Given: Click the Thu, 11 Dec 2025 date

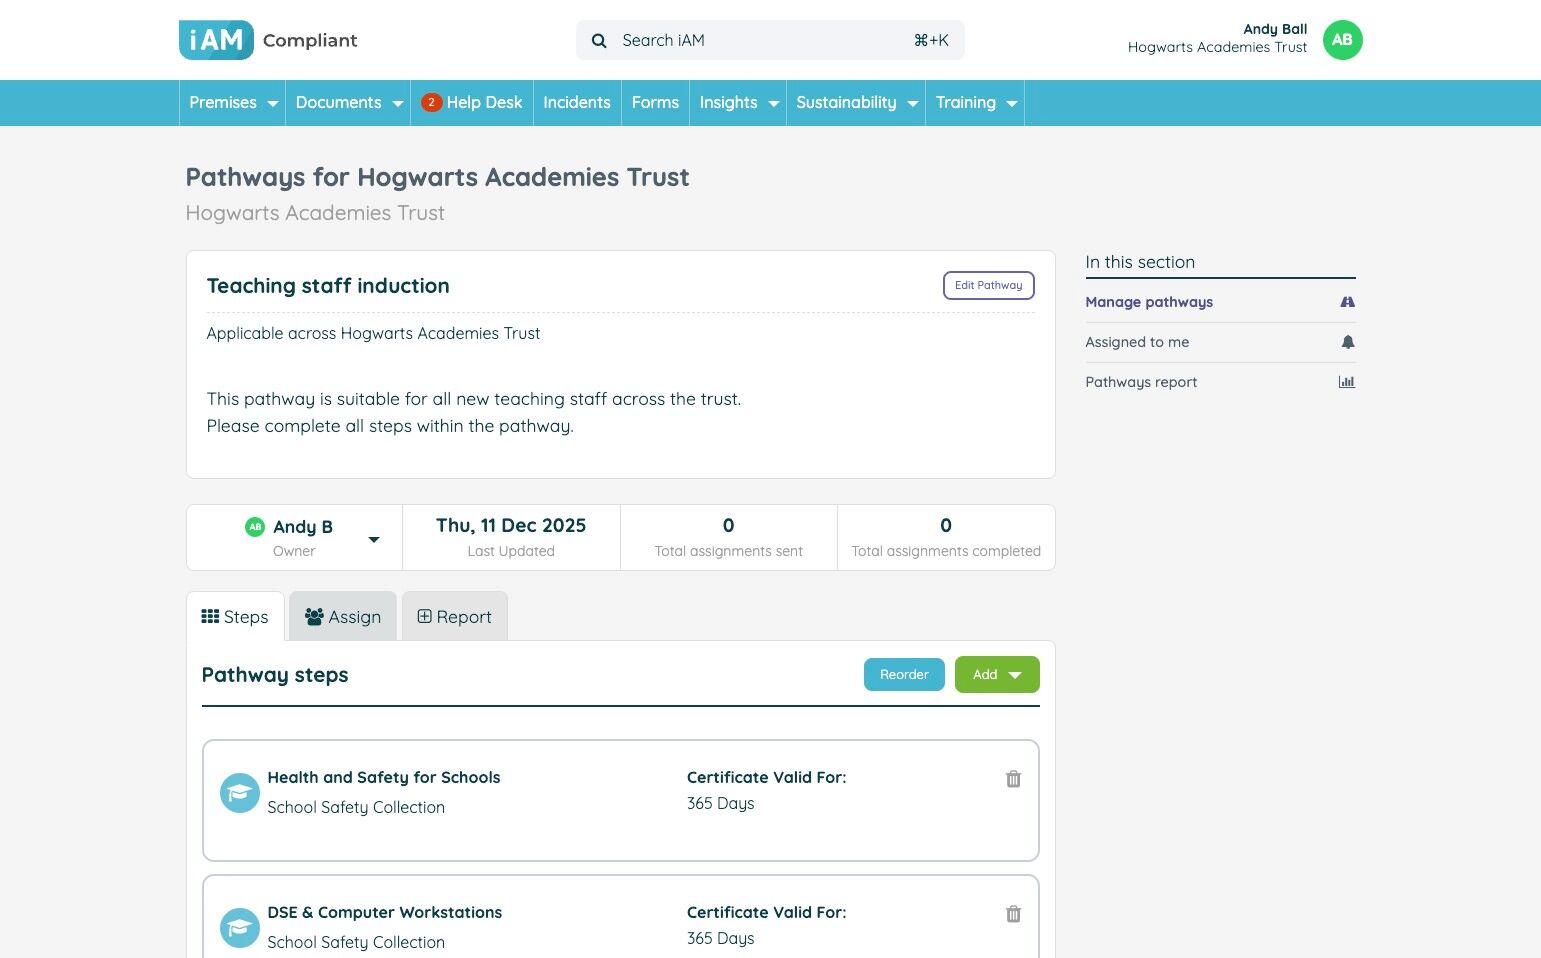Looking at the screenshot, I should [511, 526].
